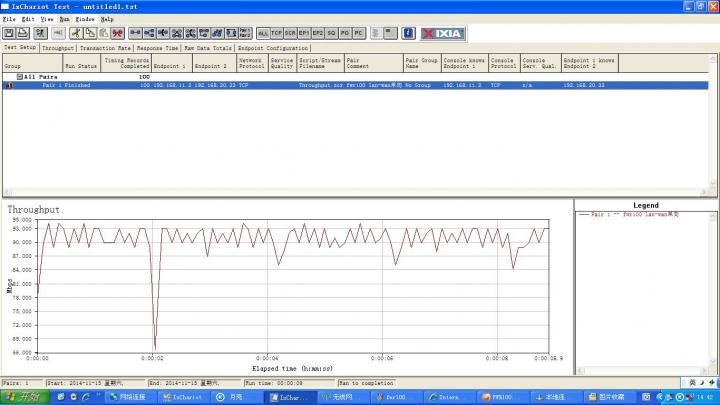Click the Print toolbar icon
Viewport: 720px width, 405px height.
pos(23,33)
